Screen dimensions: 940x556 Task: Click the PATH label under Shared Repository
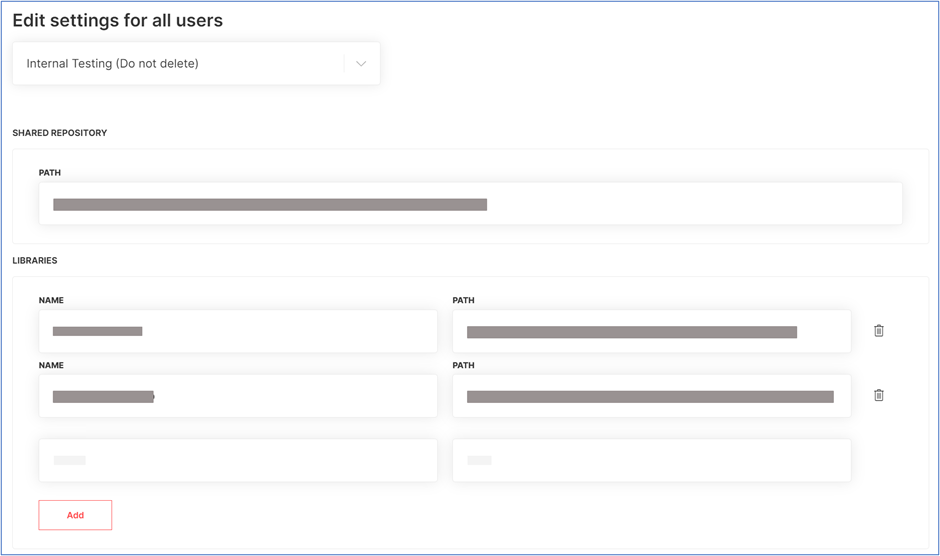50,173
